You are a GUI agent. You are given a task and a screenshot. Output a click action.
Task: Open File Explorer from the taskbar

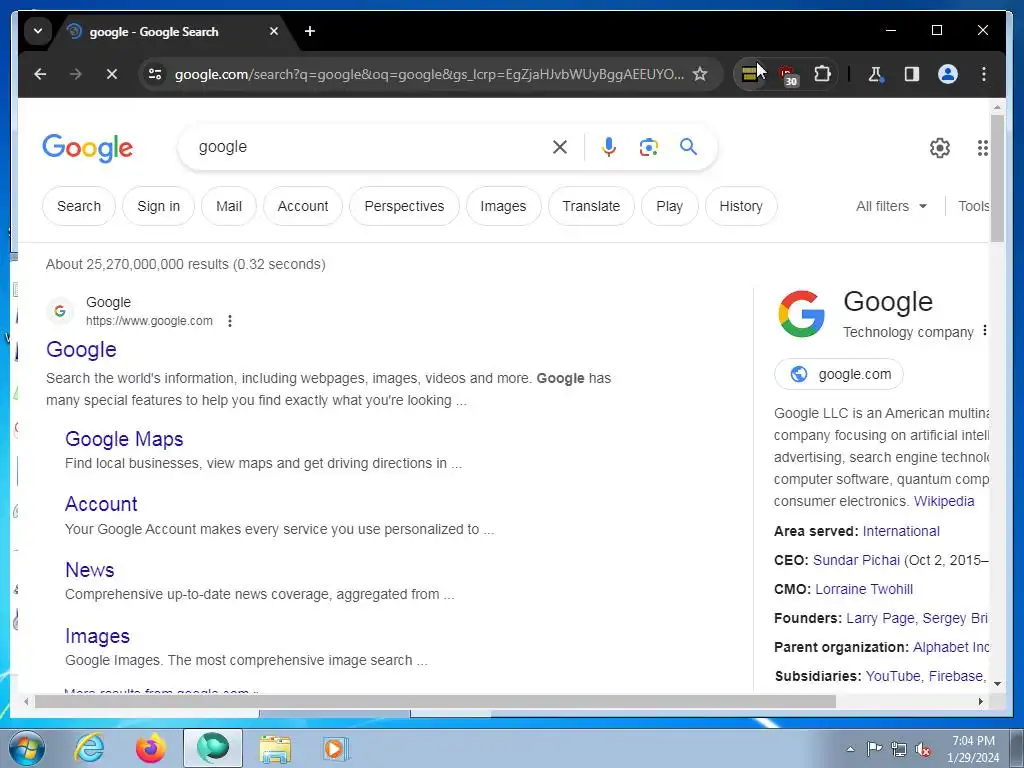click(x=275, y=749)
